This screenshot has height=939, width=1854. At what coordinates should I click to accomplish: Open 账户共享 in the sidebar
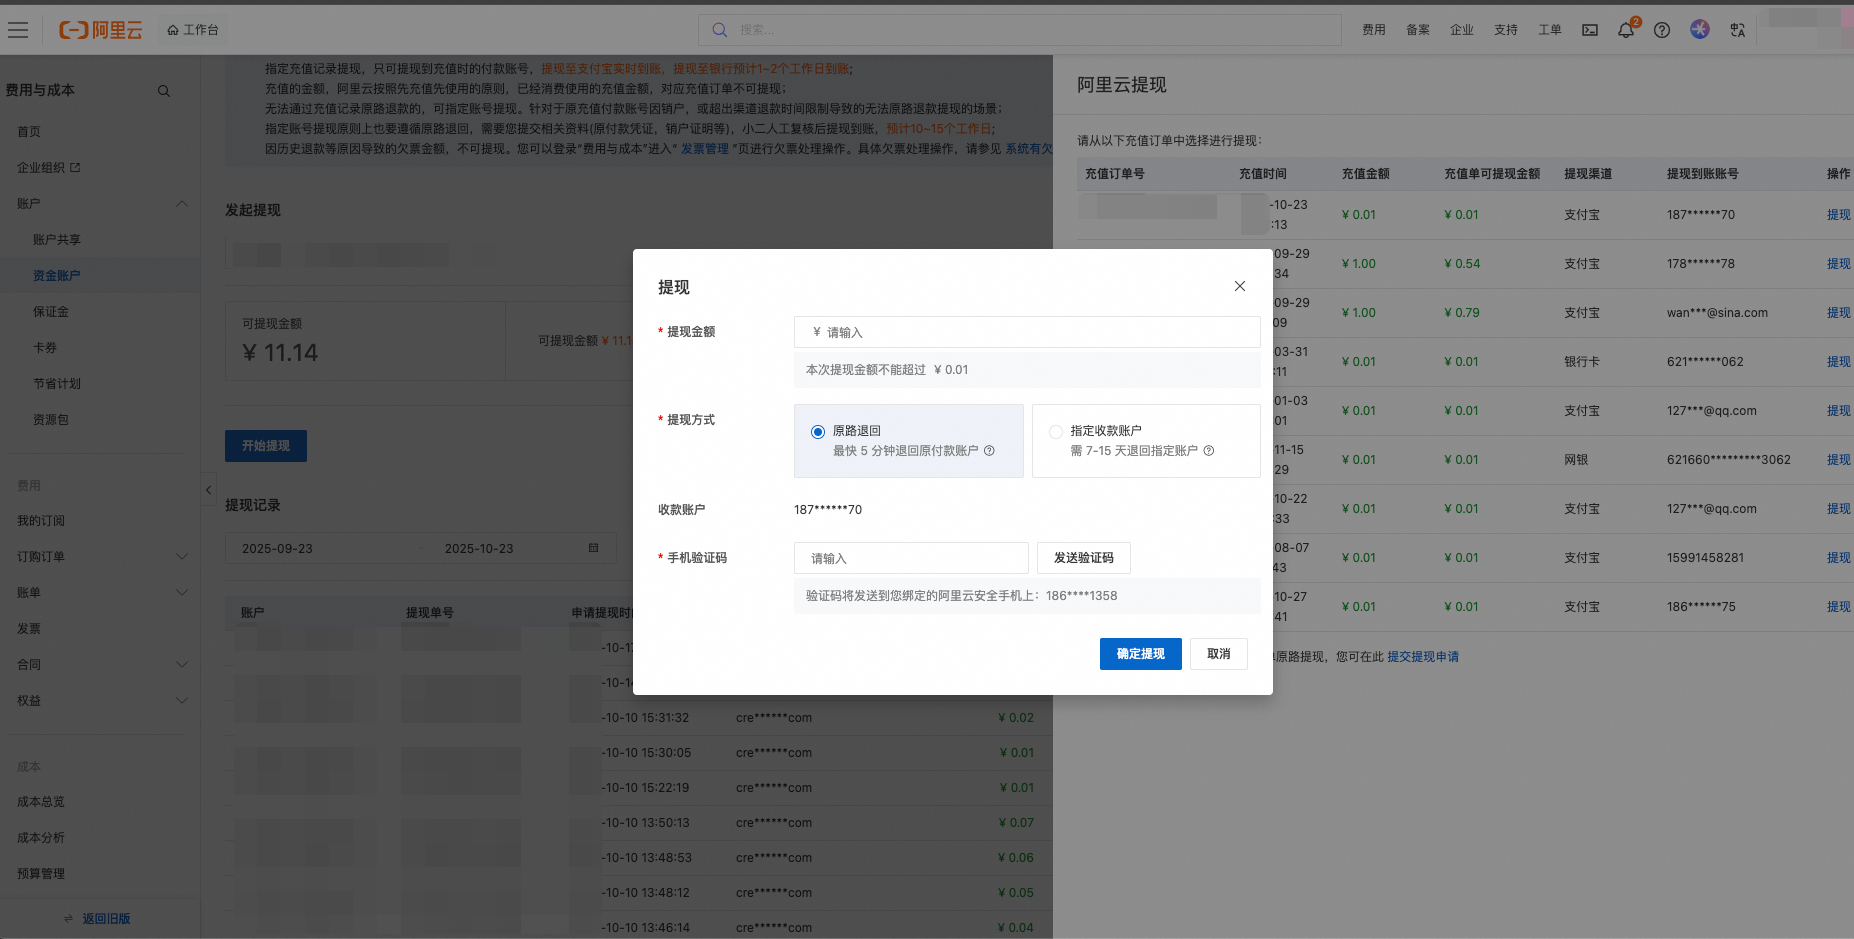pyautogui.click(x=57, y=240)
